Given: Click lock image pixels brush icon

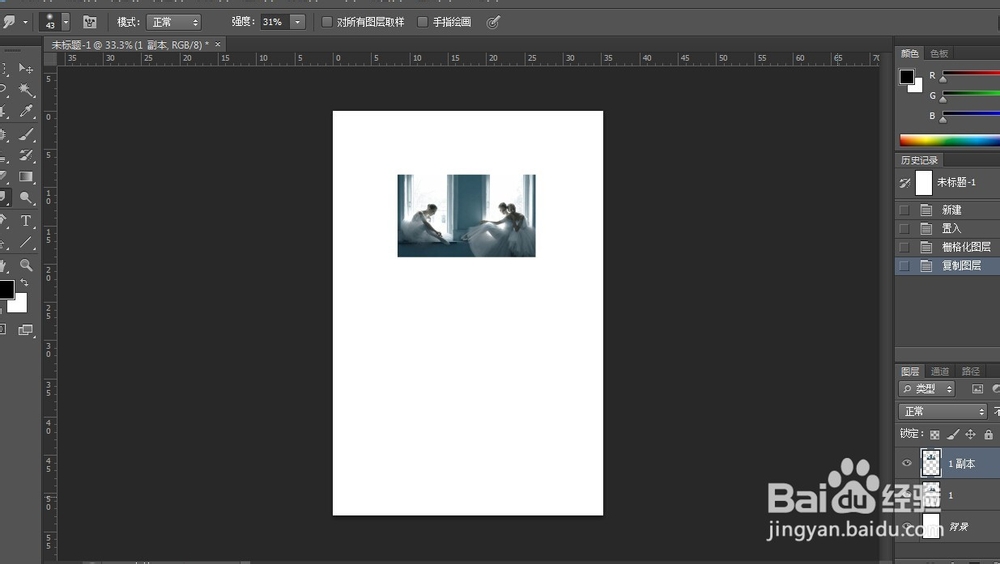Looking at the screenshot, I should (953, 434).
